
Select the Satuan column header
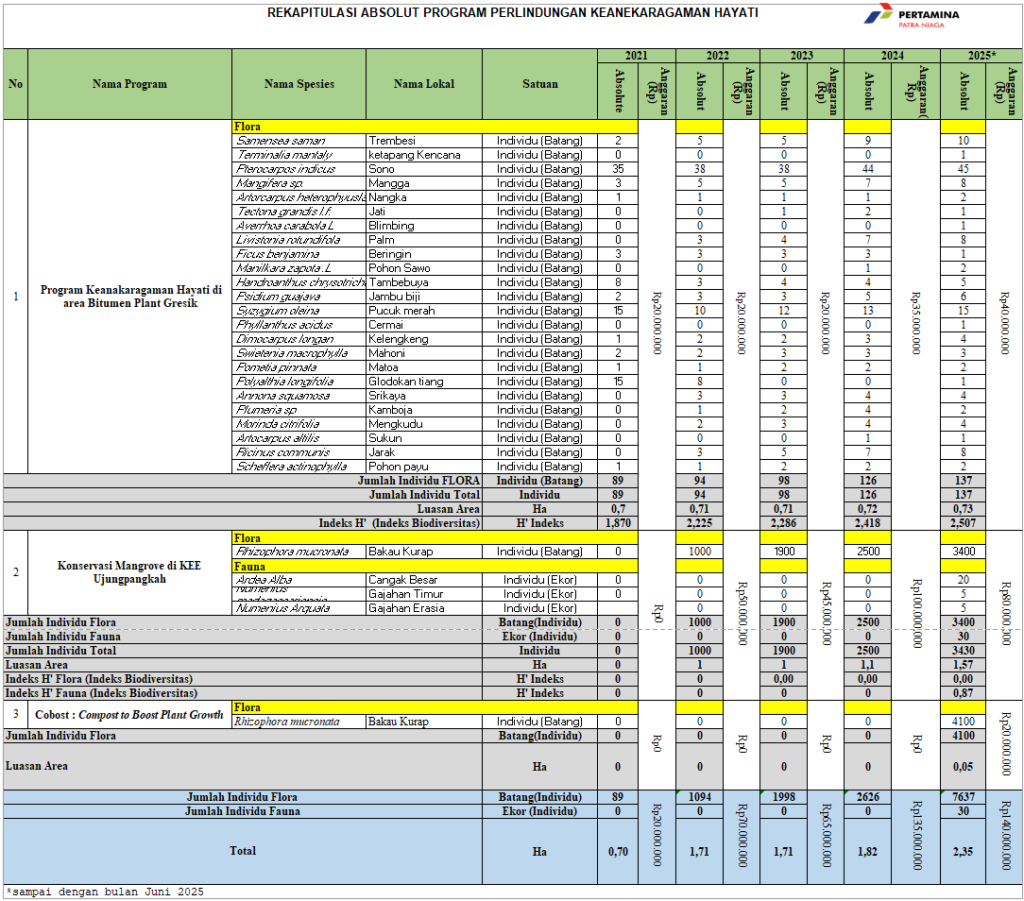click(x=540, y=84)
